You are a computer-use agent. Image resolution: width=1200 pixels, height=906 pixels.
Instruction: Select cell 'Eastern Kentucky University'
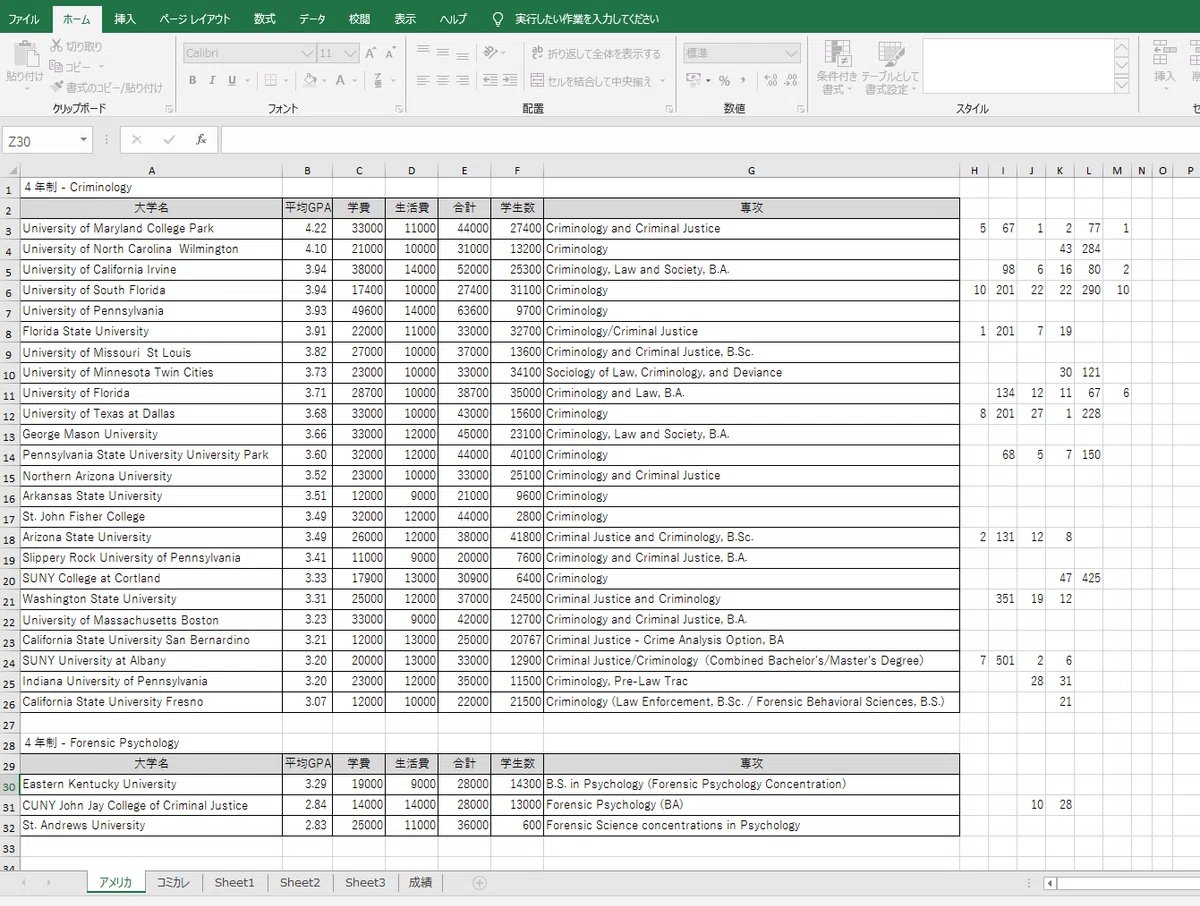click(150, 784)
